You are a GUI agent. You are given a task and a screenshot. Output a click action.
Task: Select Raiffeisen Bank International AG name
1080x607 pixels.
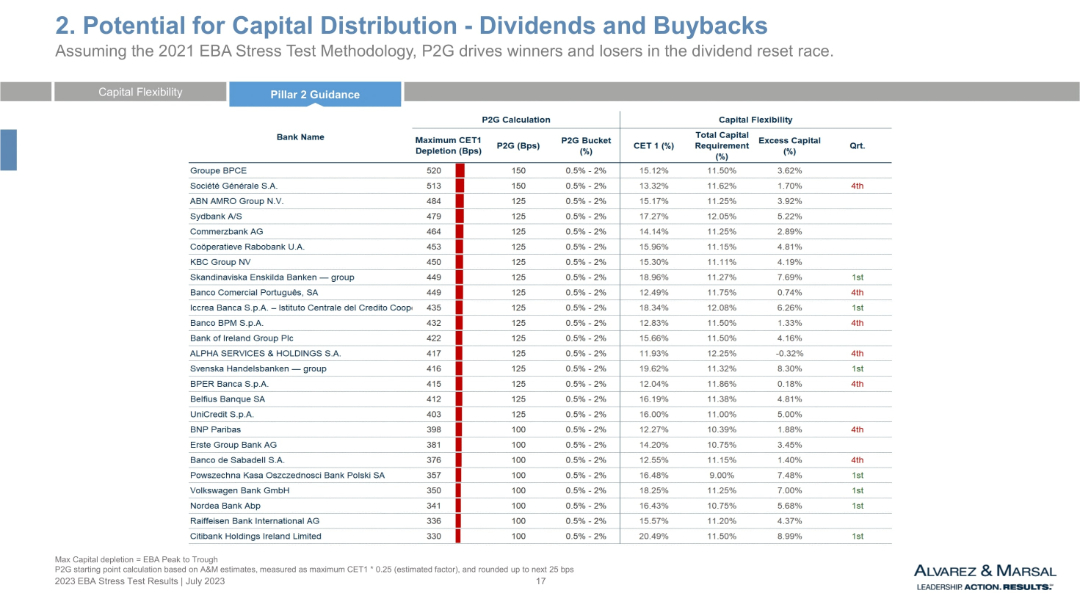click(255, 521)
